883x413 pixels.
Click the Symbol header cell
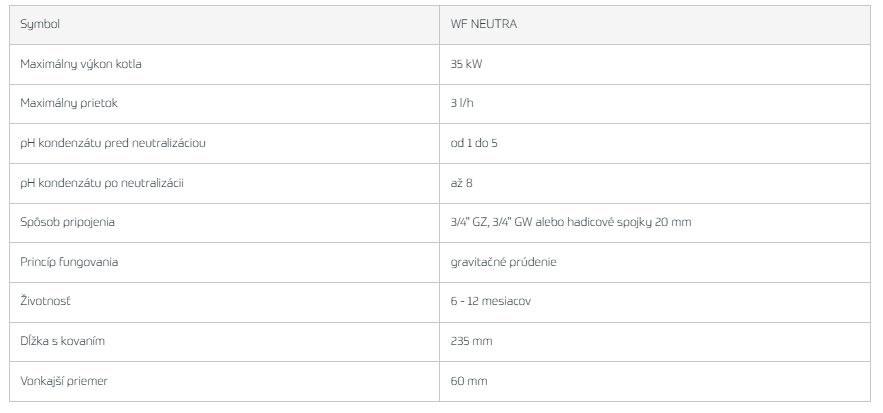[224, 25]
